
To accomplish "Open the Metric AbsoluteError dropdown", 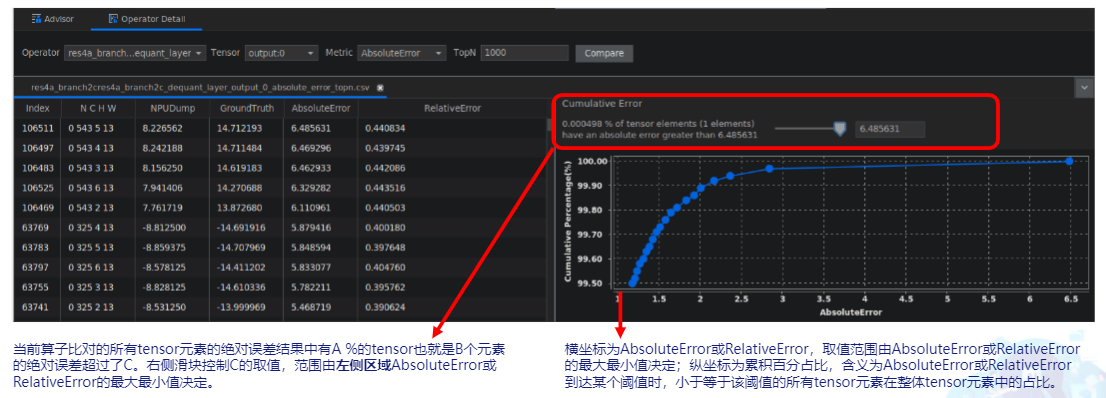I will (x=402, y=53).
